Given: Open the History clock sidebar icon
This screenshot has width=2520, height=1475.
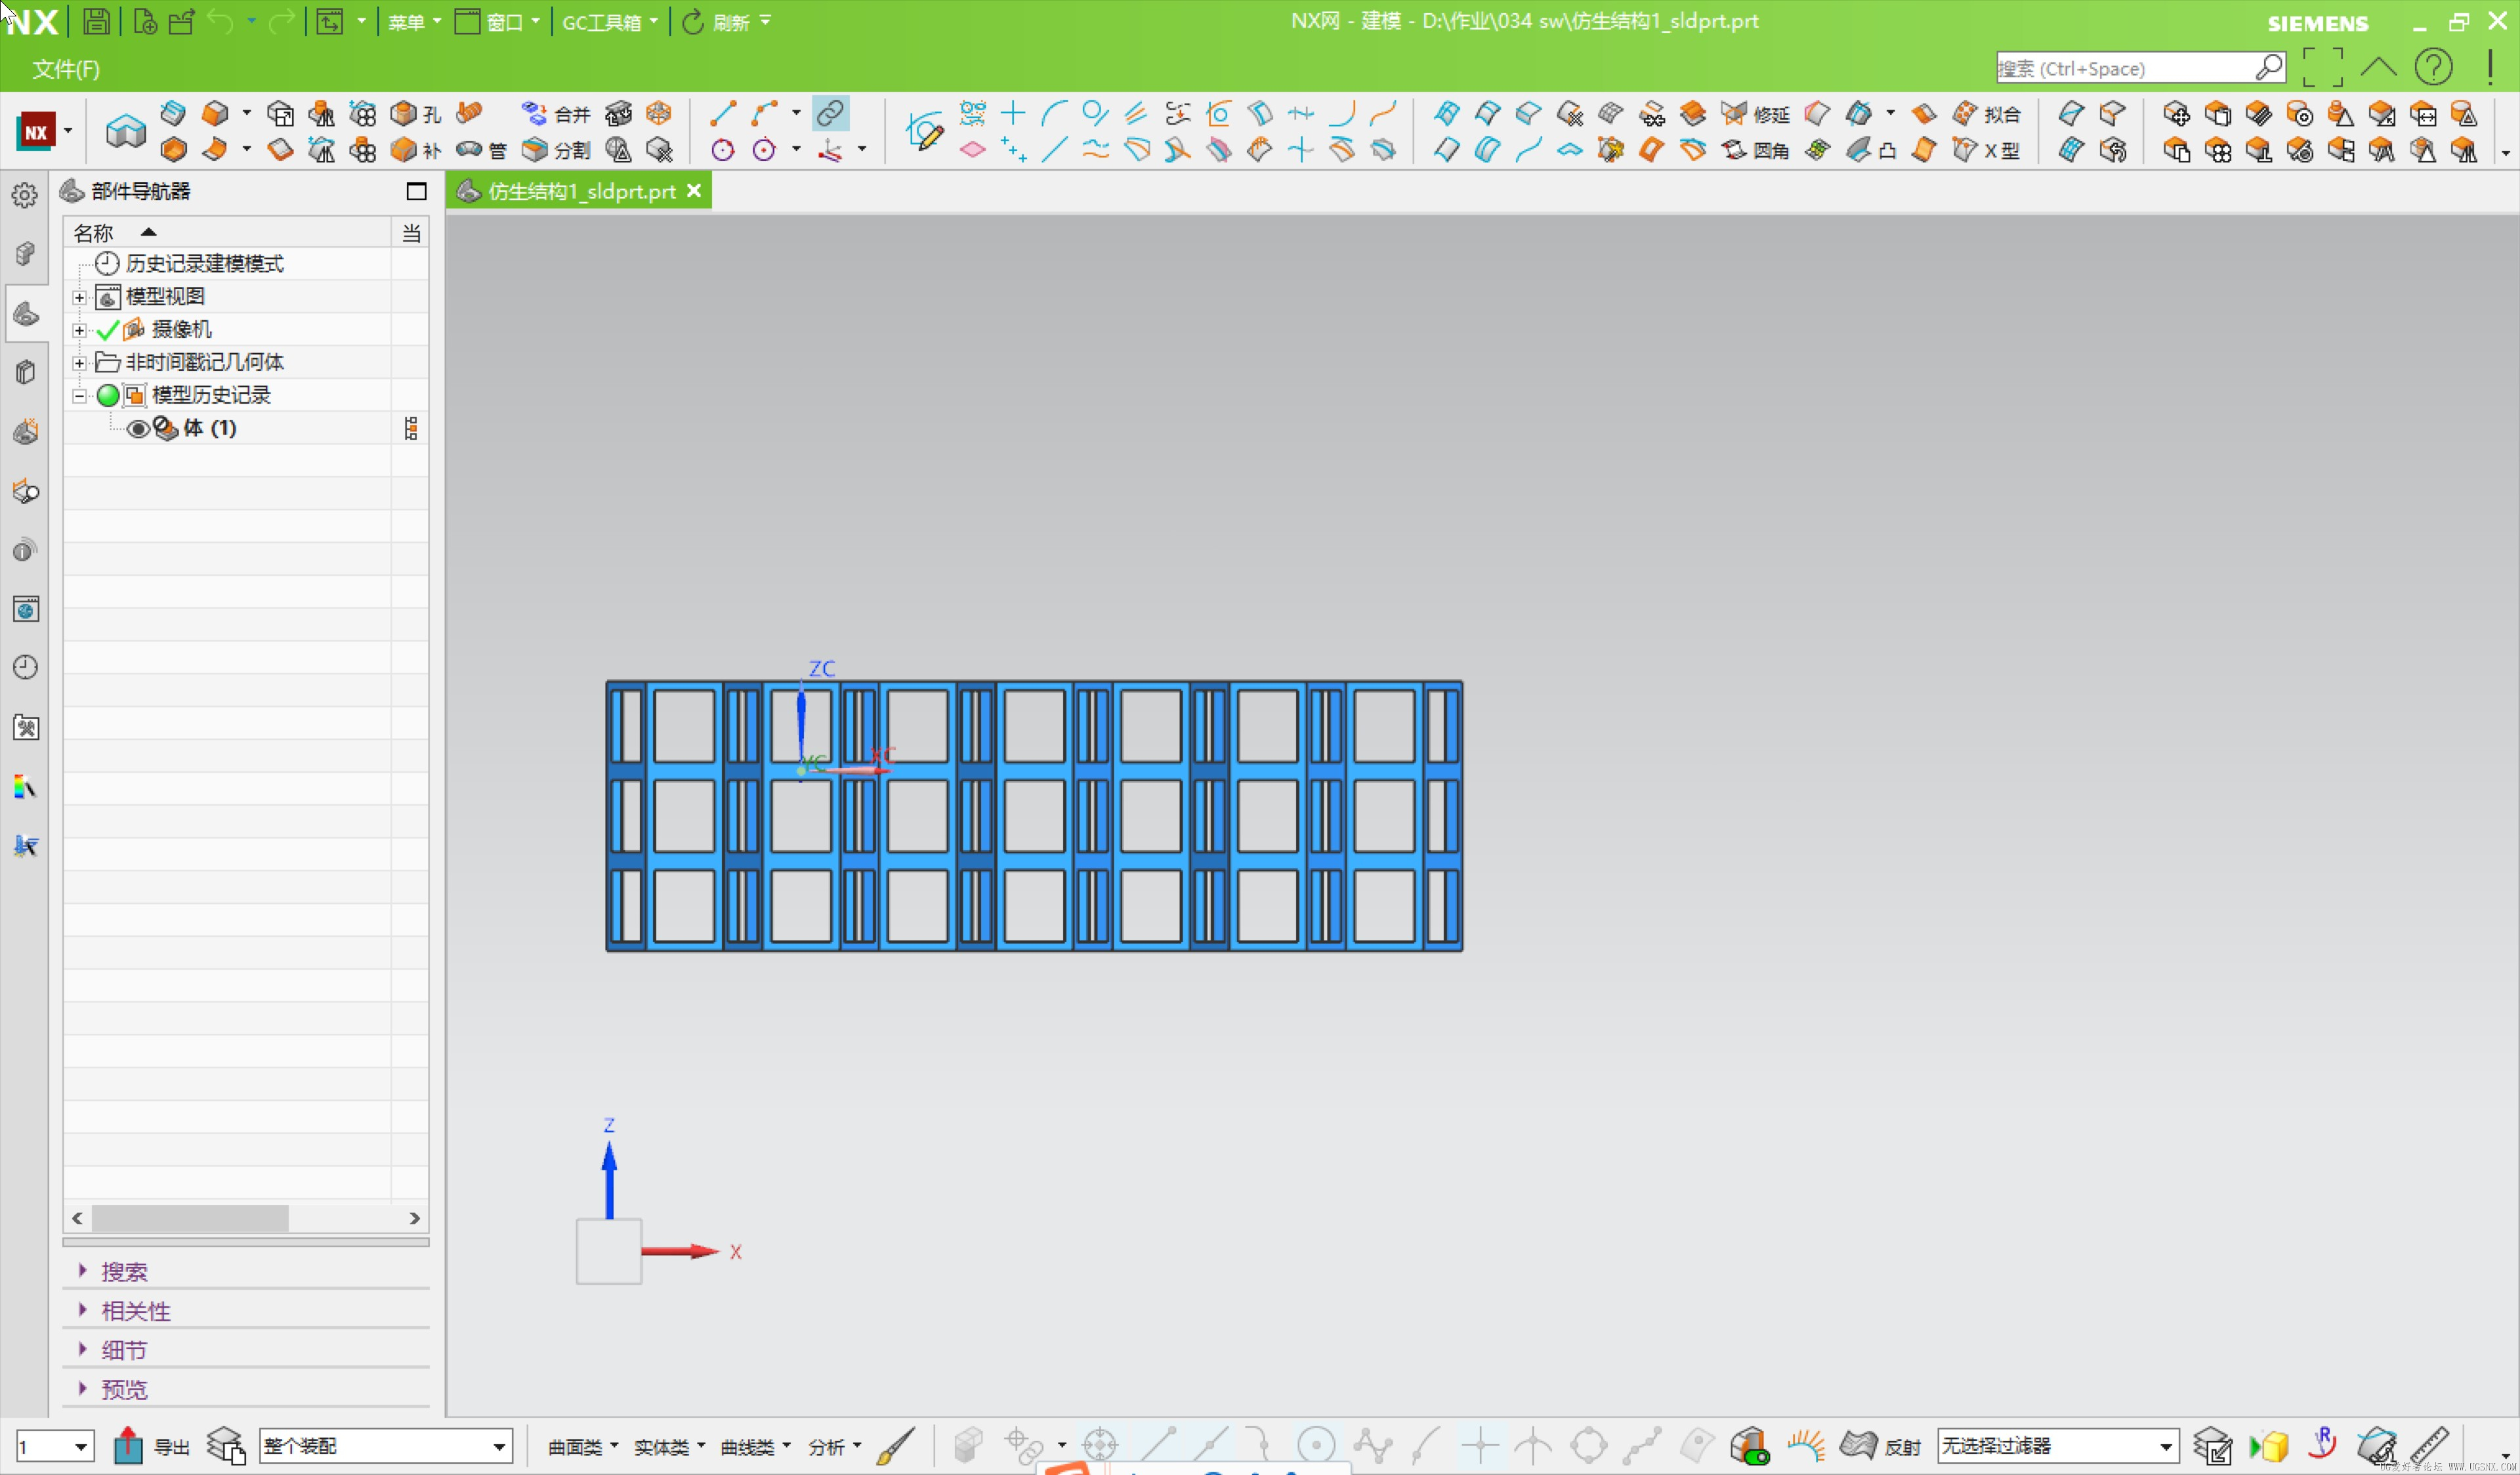Looking at the screenshot, I should [25, 667].
